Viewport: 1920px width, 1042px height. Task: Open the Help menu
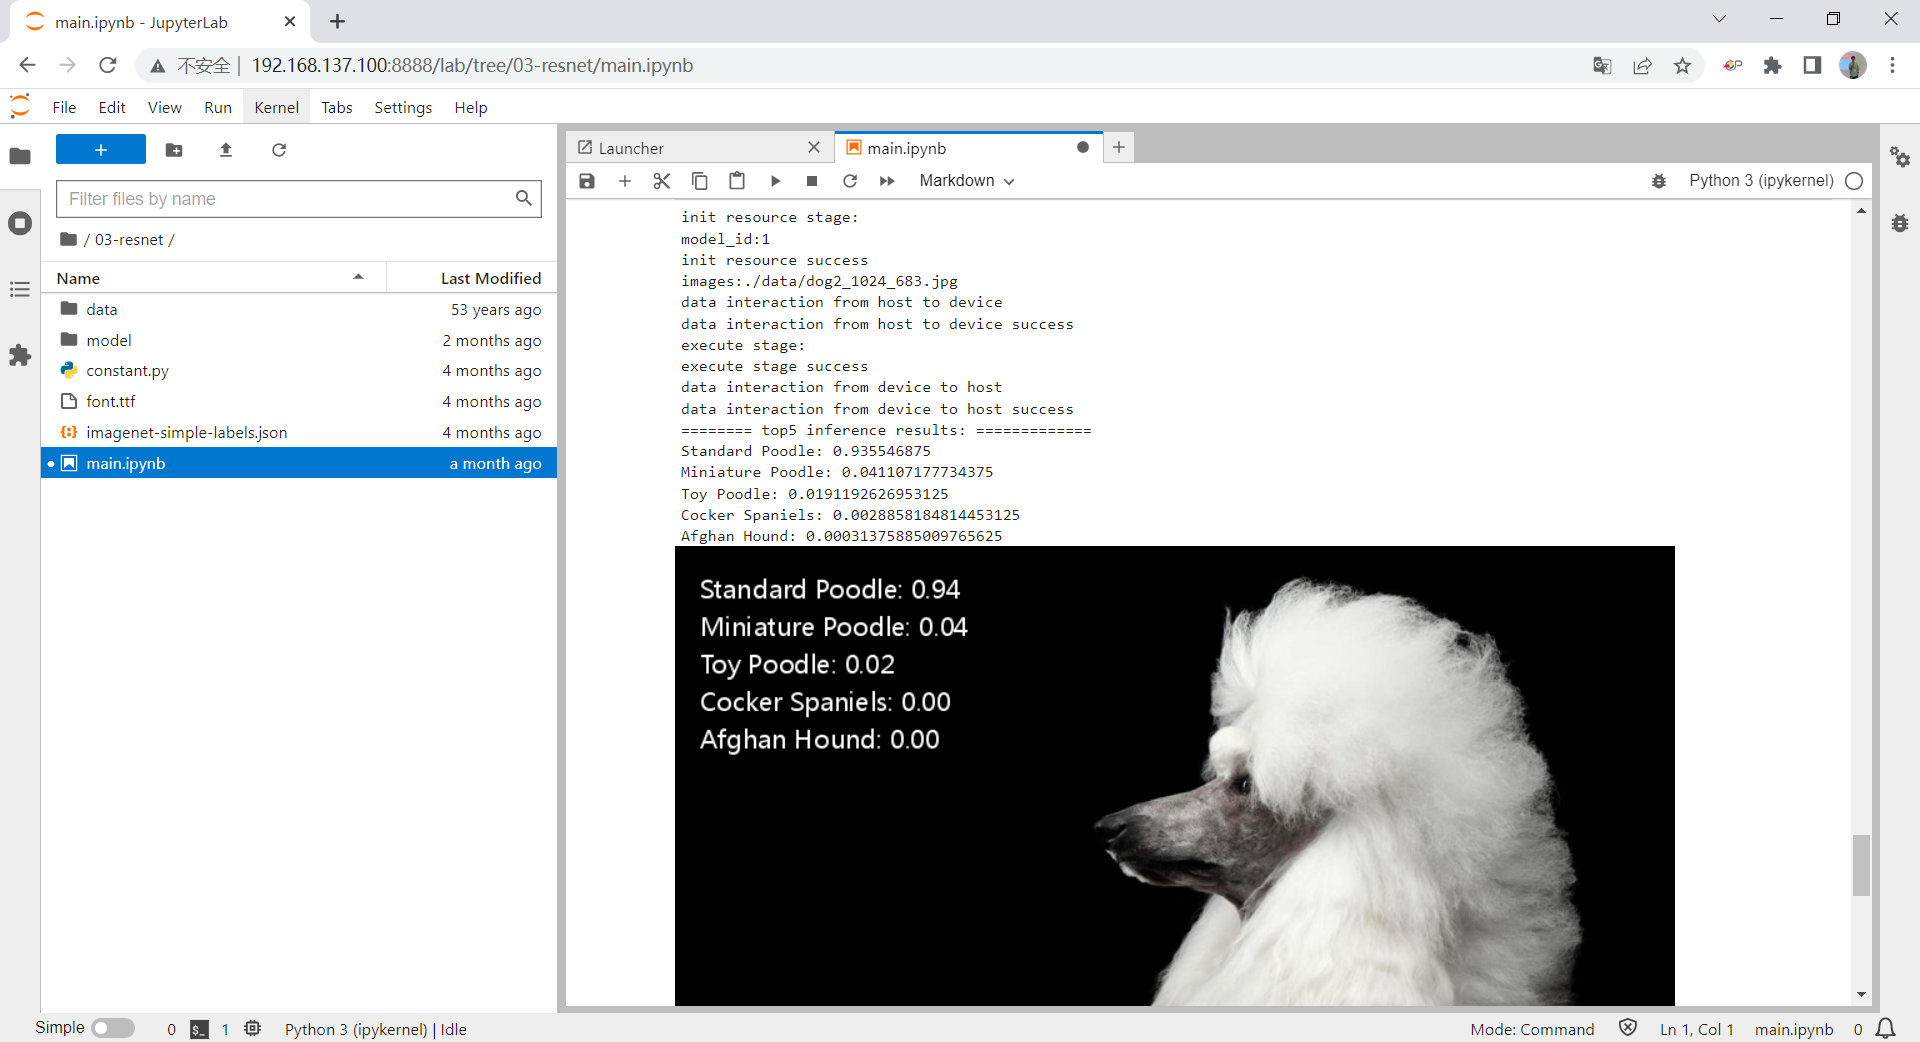point(471,107)
